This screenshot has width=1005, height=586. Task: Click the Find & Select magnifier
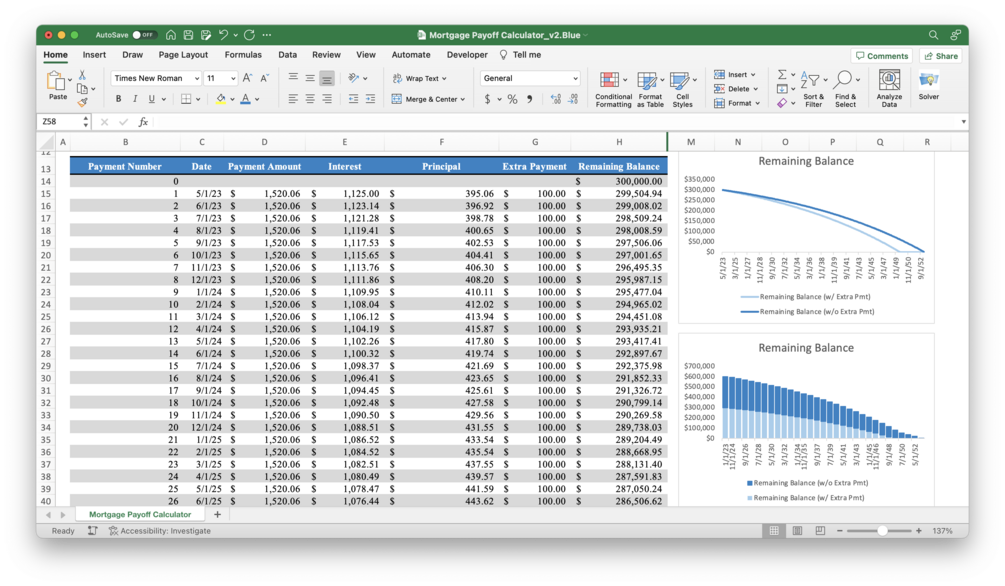click(x=843, y=80)
